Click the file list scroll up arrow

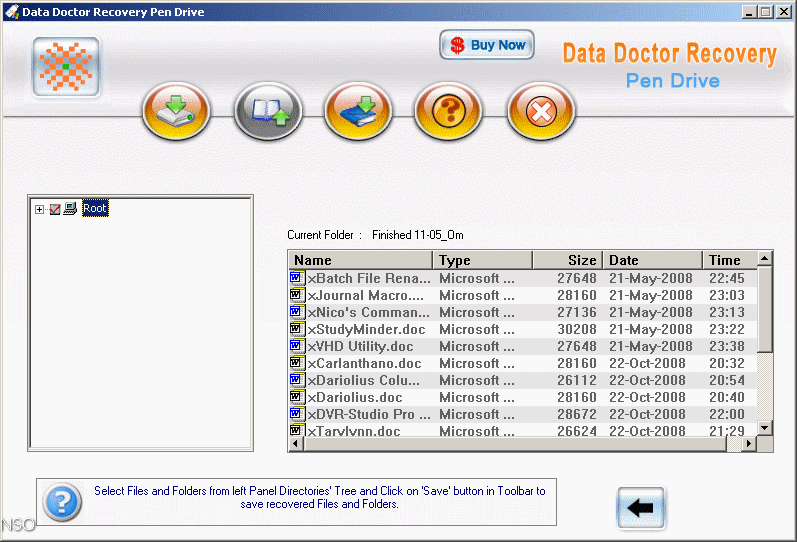pyautogui.click(x=764, y=259)
